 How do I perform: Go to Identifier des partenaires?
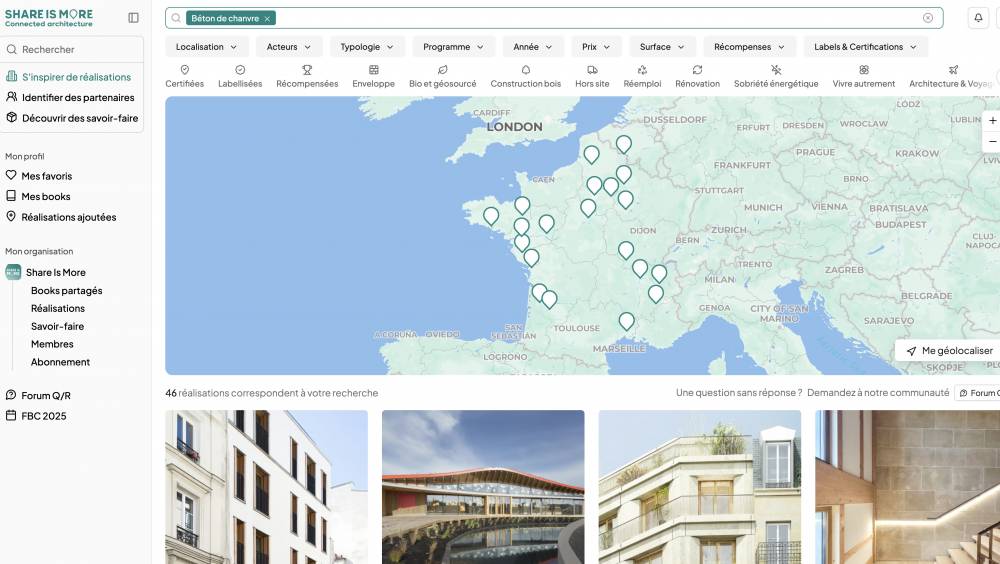70,98
